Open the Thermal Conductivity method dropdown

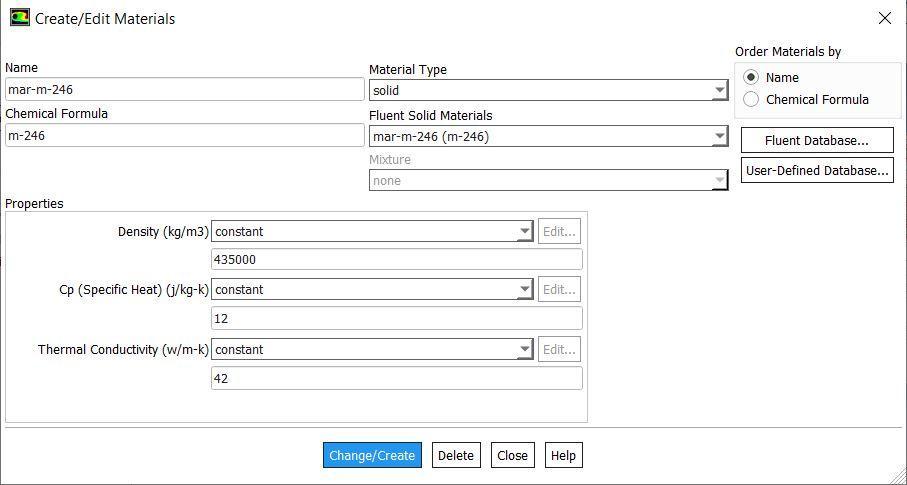pyautogui.click(x=372, y=350)
